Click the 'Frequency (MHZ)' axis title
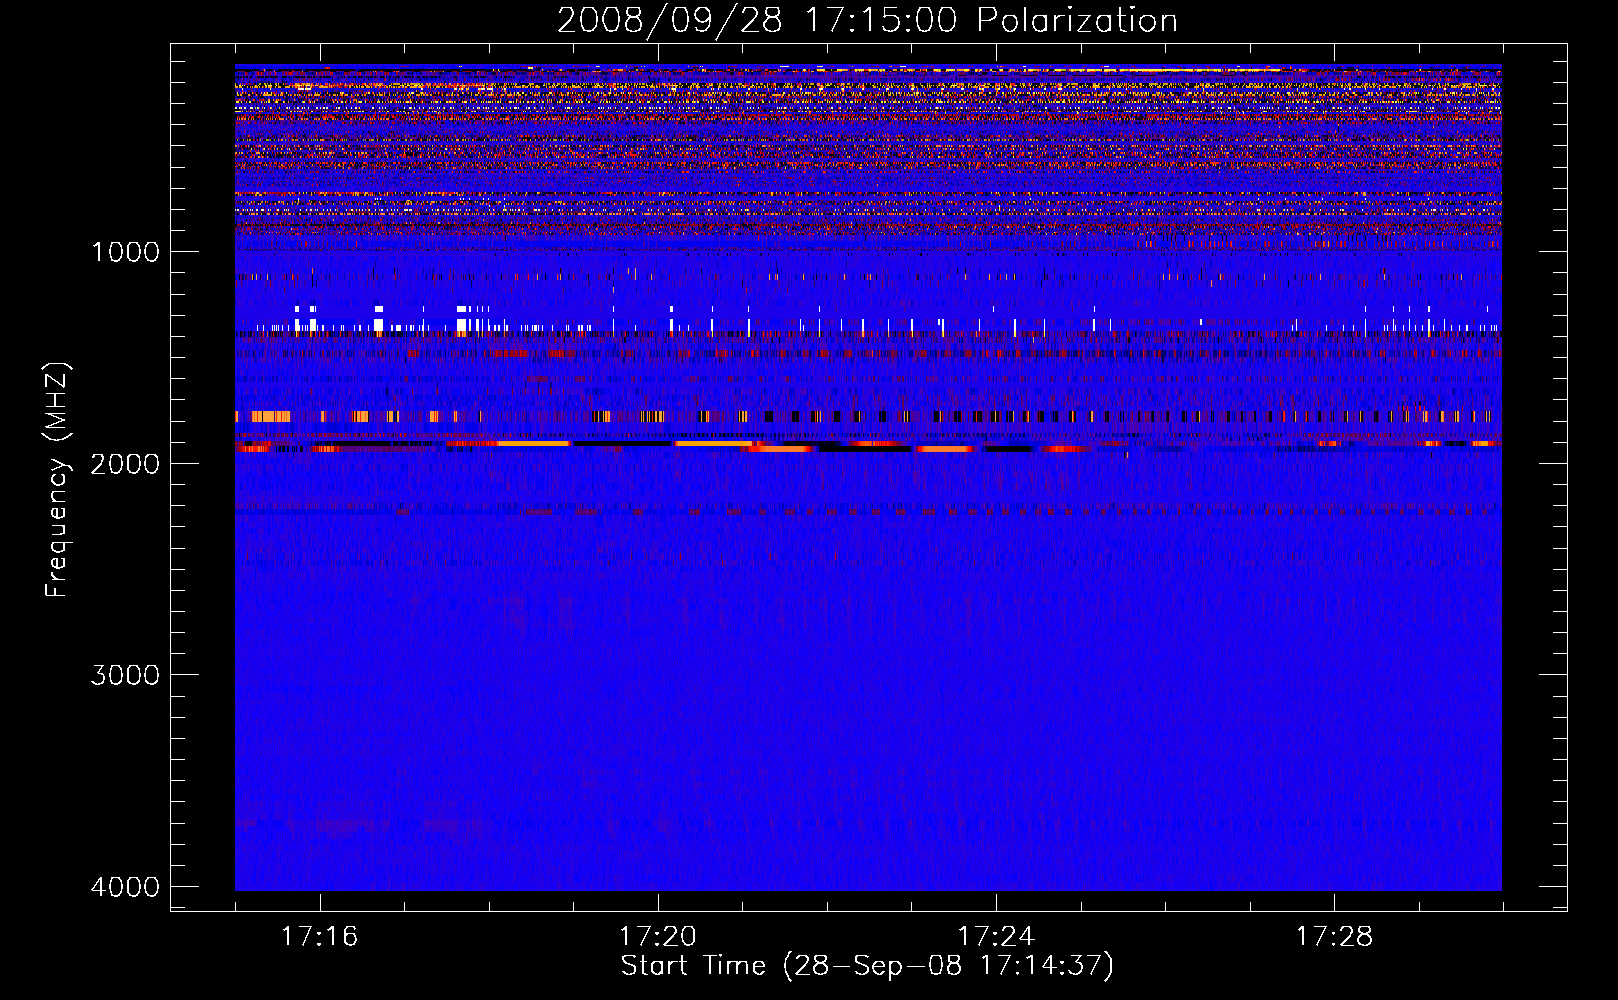The image size is (1618, 1000). click(x=57, y=480)
